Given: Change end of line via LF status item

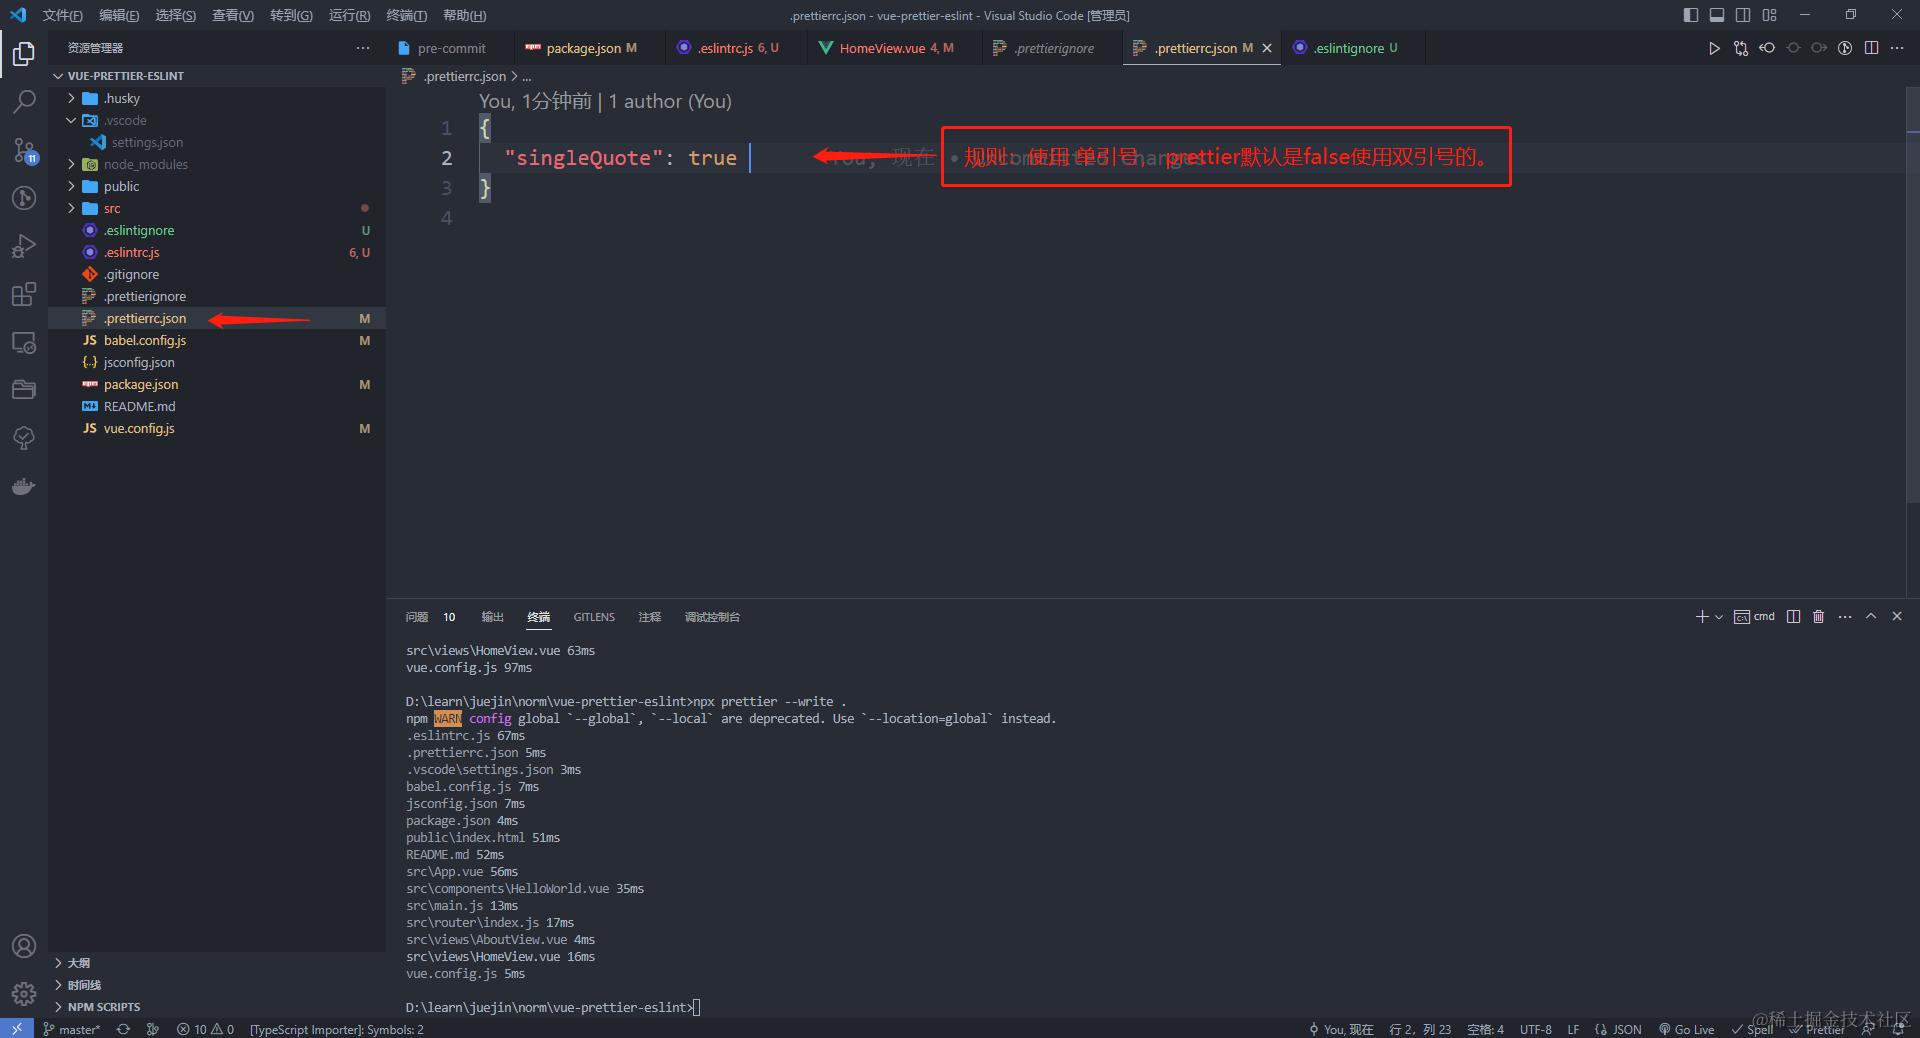Looking at the screenshot, I should [1573, 1029].
